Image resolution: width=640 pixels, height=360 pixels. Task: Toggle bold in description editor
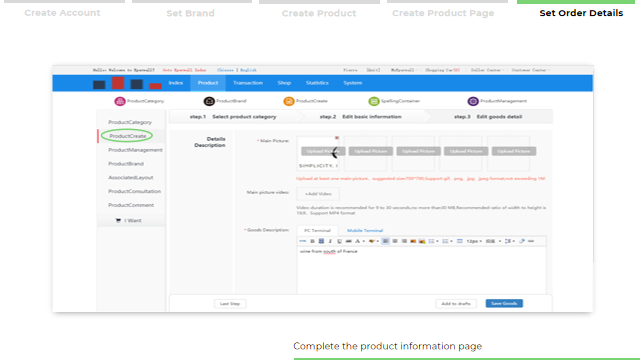coord(312,241)
